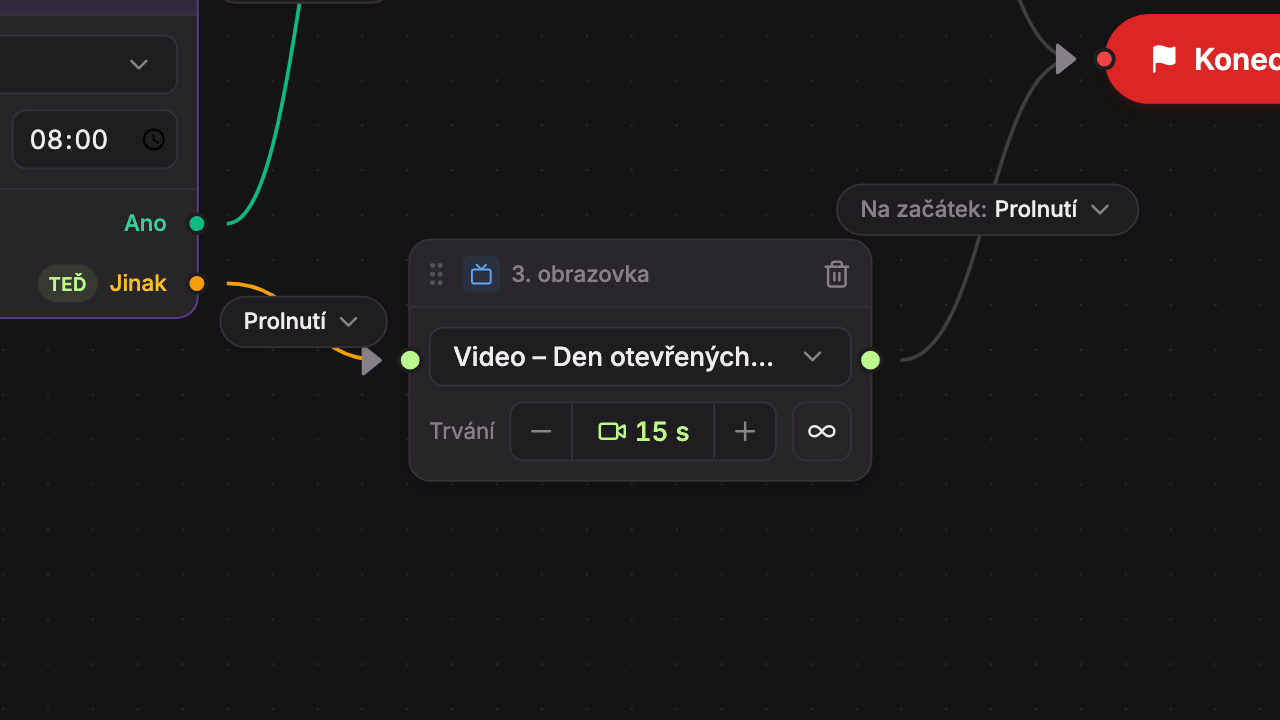
Task: Click the Jinak label
Action: pos(138,283)
